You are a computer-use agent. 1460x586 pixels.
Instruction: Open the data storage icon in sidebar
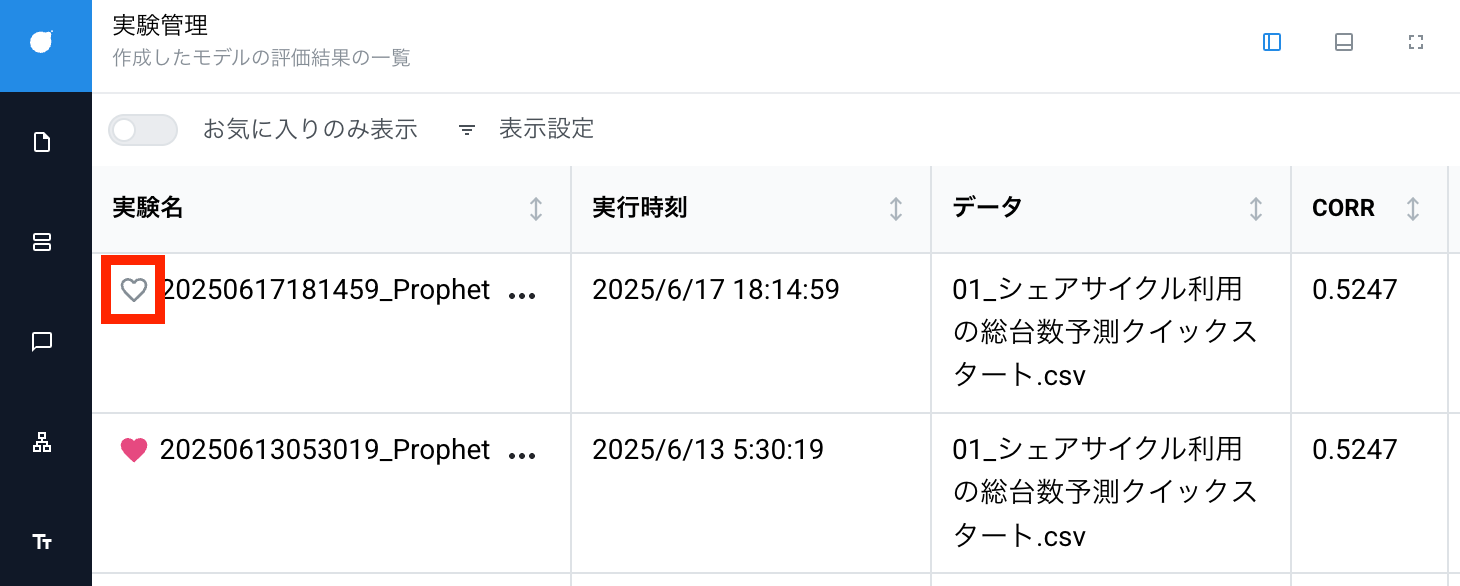click(42, 242)
